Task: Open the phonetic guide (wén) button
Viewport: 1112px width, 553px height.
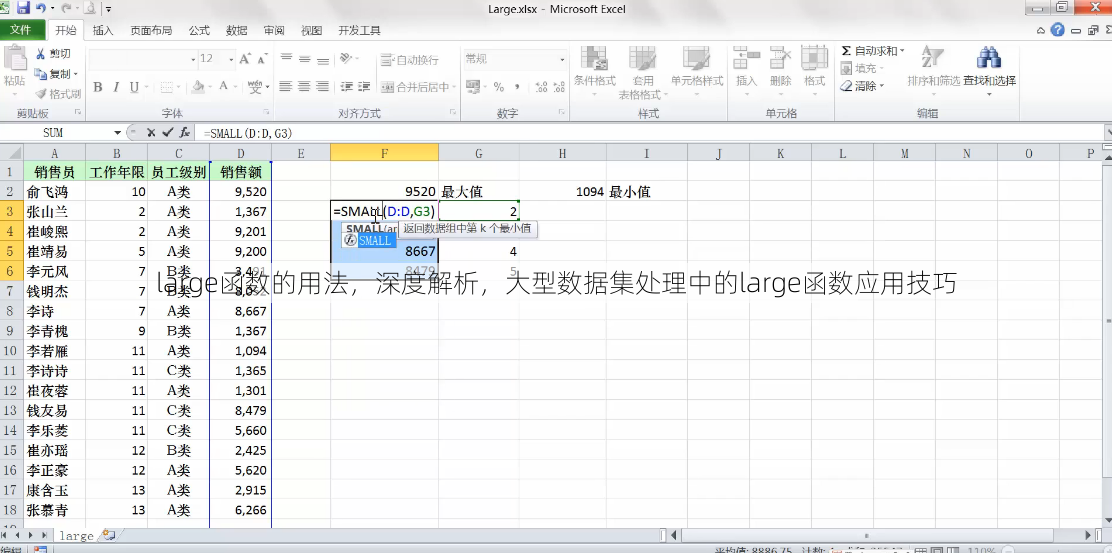Action: [x=255, y=87]
